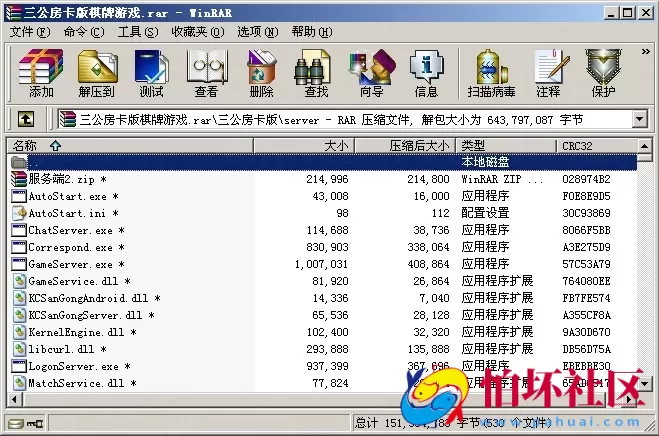Sort by 类型 column header
The width and height of the screenshot is (659, 436).
[506, 146]
